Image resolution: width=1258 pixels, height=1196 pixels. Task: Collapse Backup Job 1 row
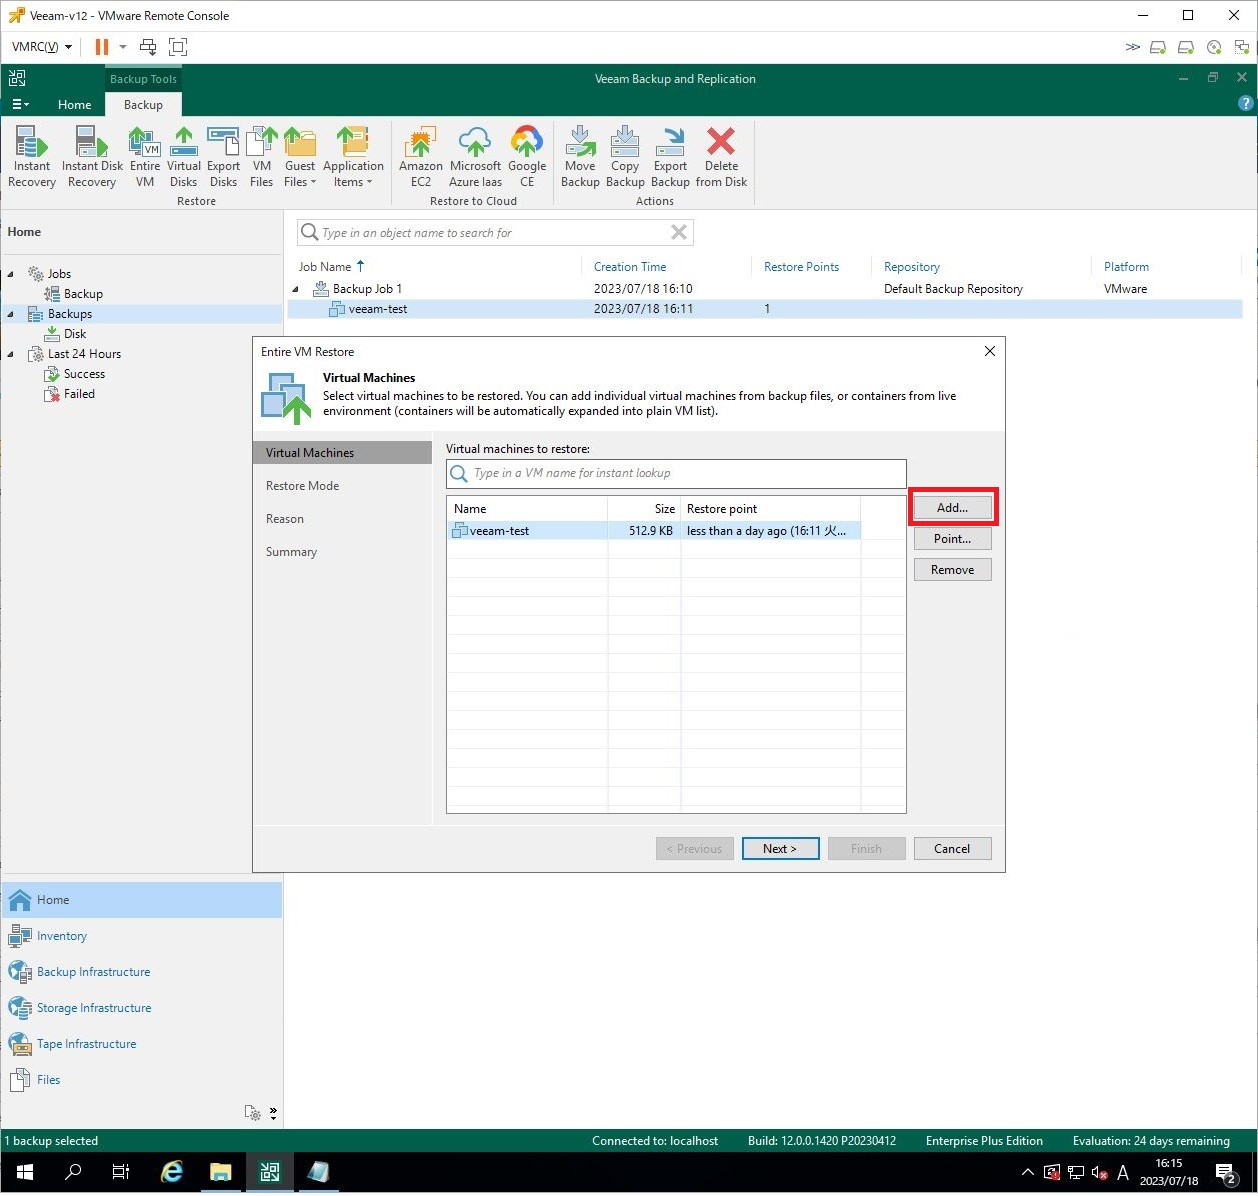coord(296,289)
